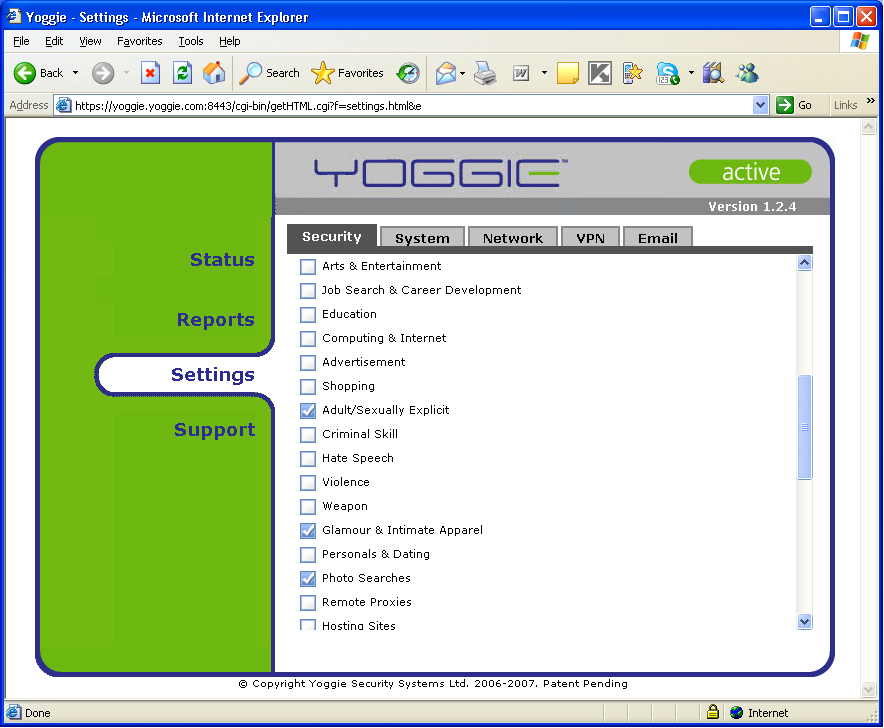Open the Edit with Word dropdown arrow

[544, 73]
